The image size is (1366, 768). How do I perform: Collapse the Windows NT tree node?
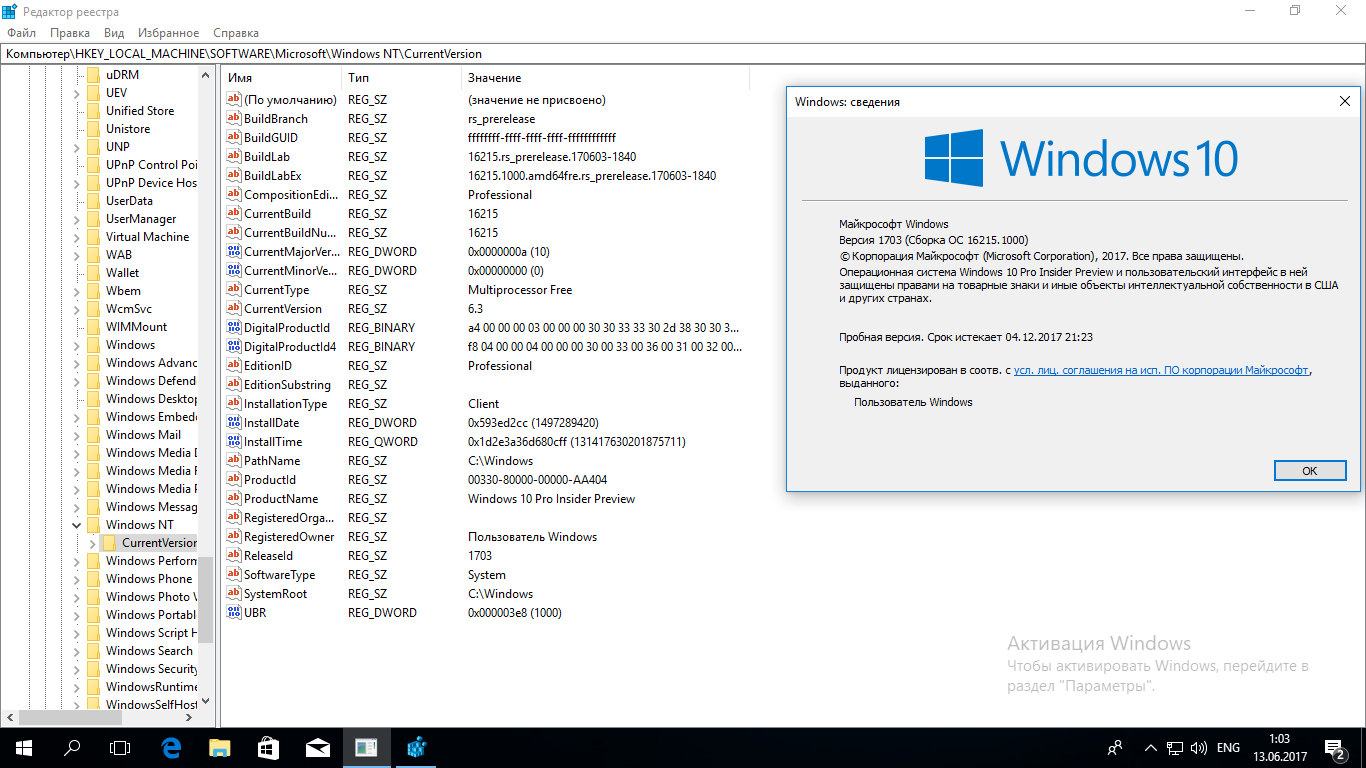77,525
